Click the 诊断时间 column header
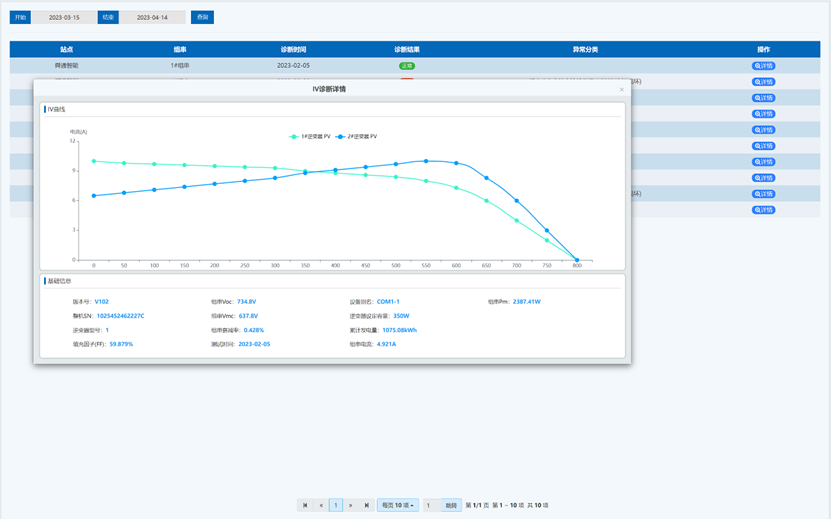Viewport: 831px width, 519px height. pos(294,49)
